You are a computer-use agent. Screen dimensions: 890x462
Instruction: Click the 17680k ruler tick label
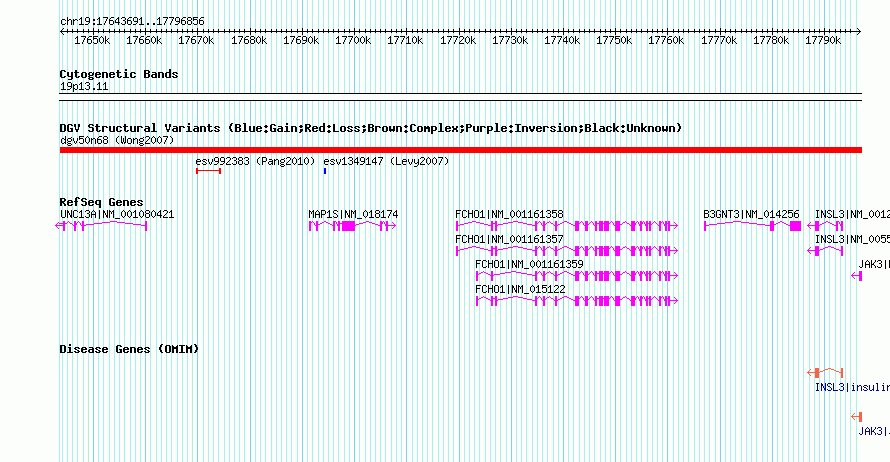pyautogui.click(x=249, y=40)
